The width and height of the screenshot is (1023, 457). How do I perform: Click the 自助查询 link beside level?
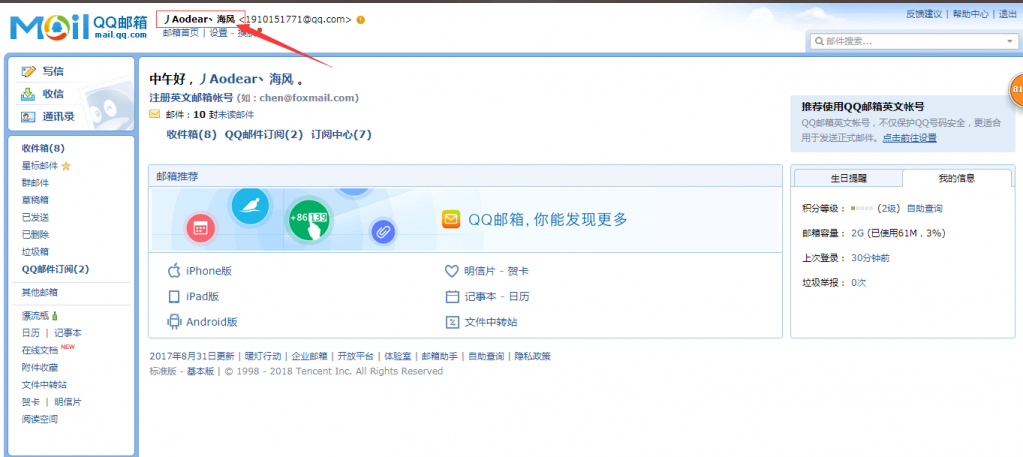[x=924, y=208]
